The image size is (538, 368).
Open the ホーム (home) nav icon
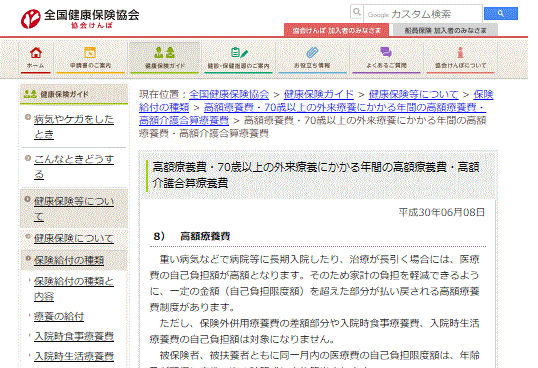pyautogui.click(x=36, y=58)
